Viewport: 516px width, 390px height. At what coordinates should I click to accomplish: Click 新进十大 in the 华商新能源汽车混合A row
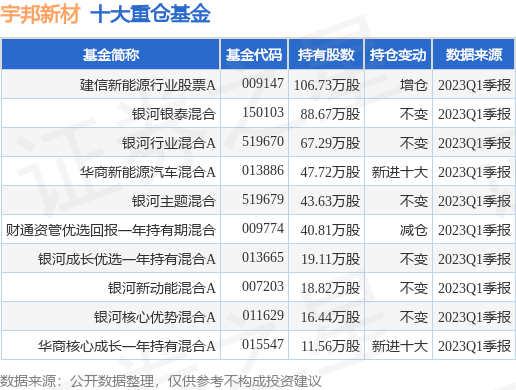(400, 172)
